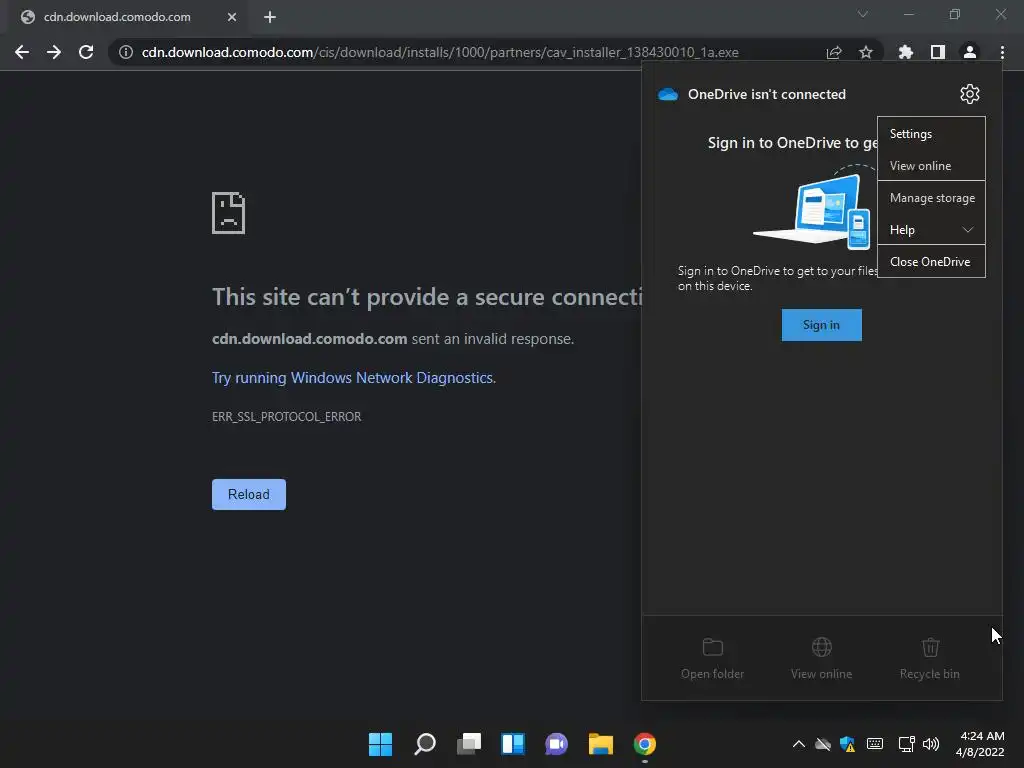This screenshot has height=768, width=1024.
Task: Select the cdn.download.comodo.com tab
Action: 128,17
